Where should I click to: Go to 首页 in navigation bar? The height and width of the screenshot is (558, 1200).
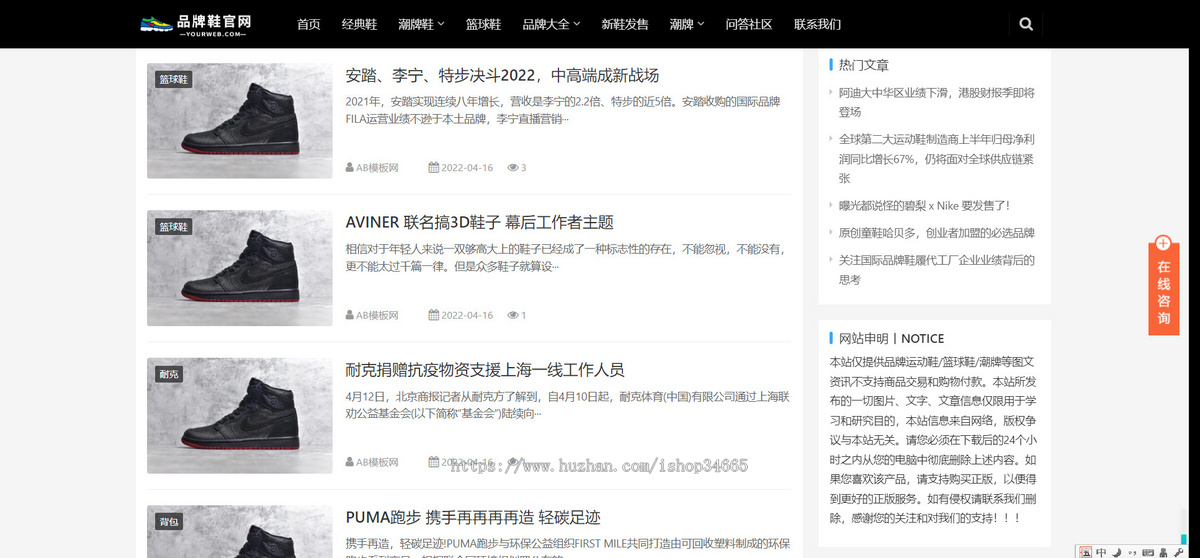309,24
